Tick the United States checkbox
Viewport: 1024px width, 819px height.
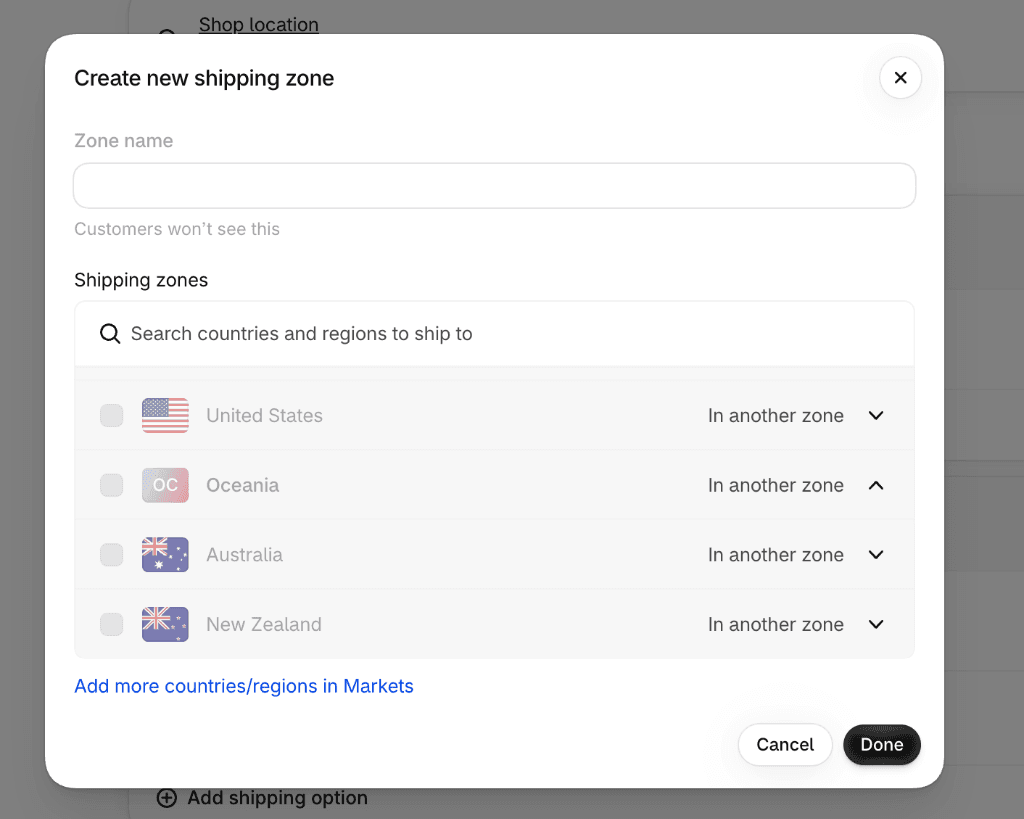[x=112, y=415]
